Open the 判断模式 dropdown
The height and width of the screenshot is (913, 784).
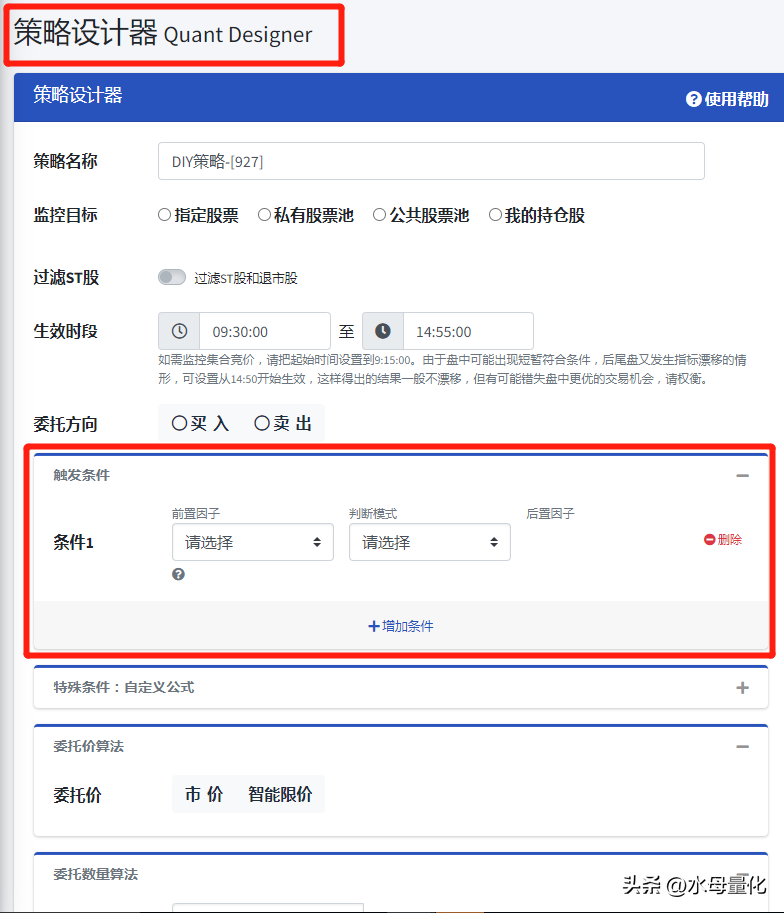[430, 542]
